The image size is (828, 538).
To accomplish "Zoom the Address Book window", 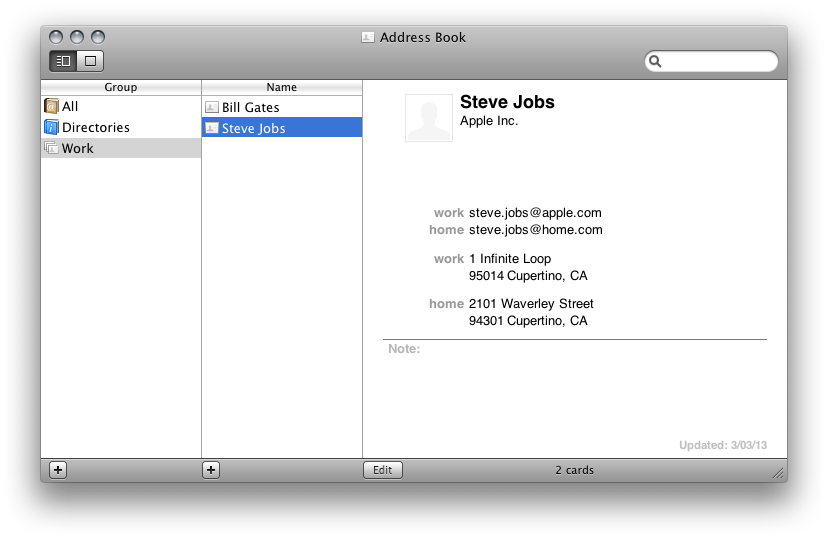I will 98,37.
